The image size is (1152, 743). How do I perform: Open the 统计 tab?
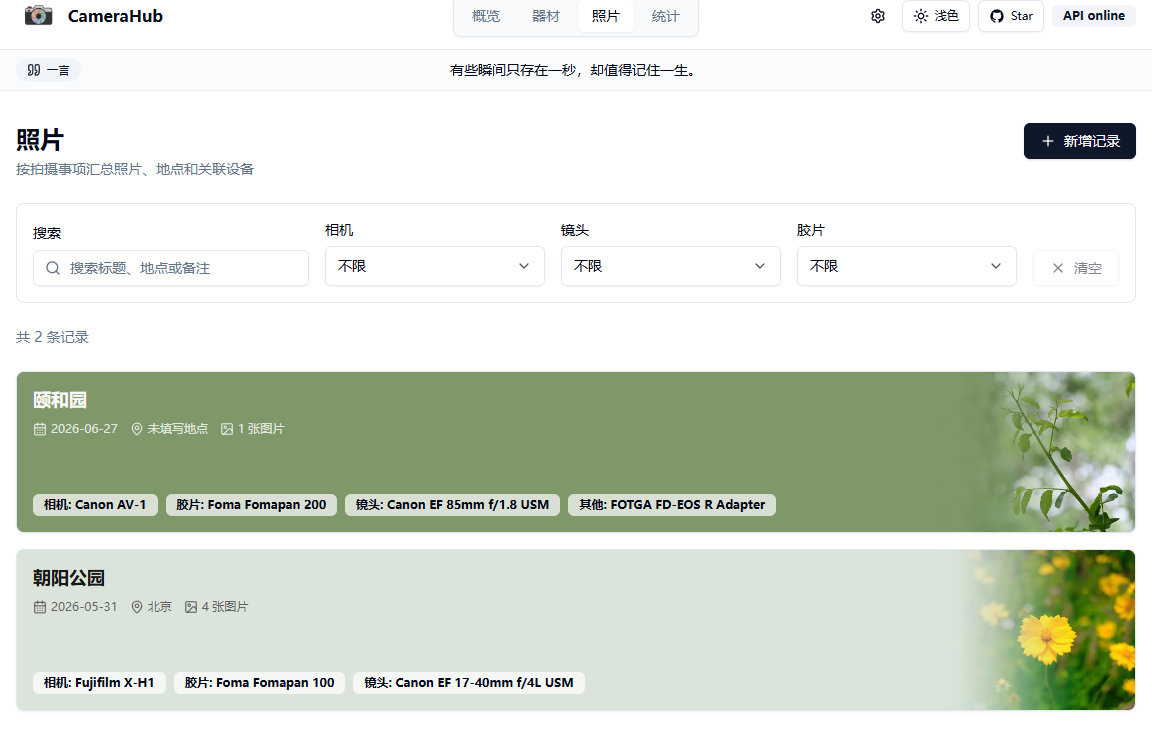click(666, 16)
